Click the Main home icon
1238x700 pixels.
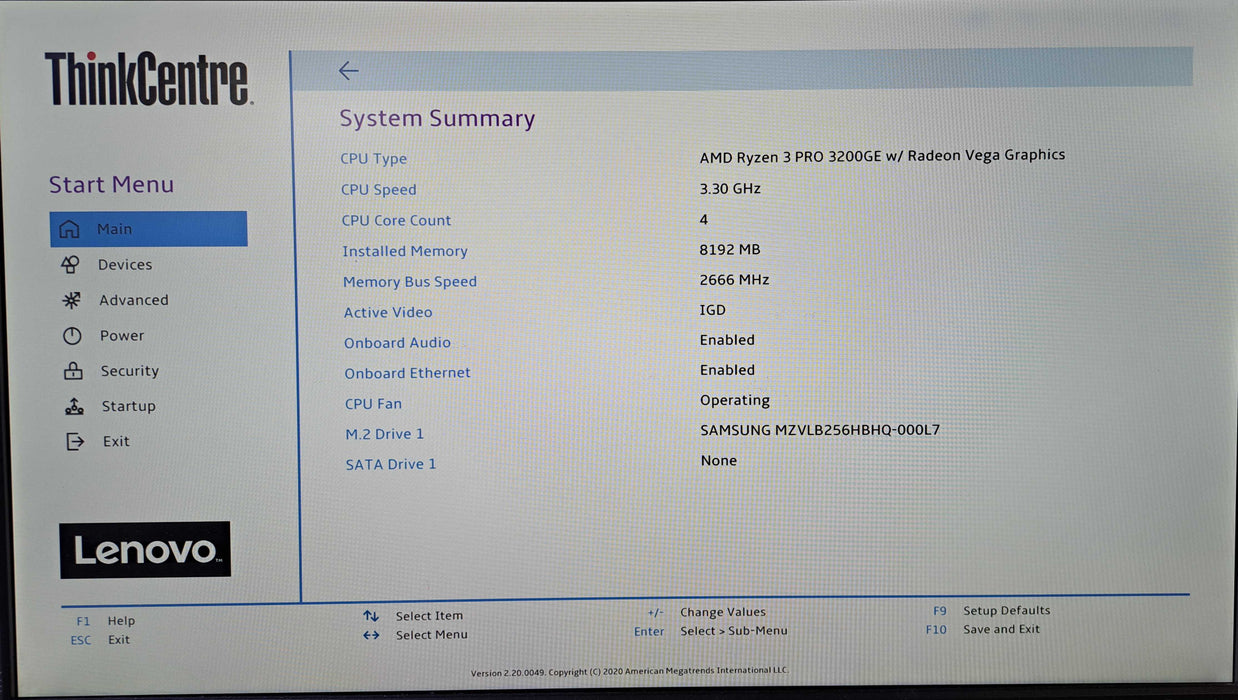(69, 229)
